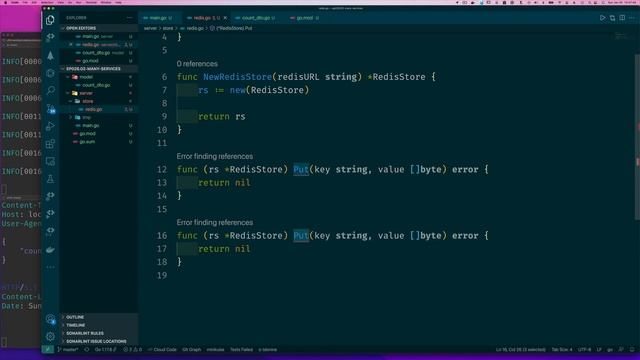Image resolution: width=640 pixels, height=360 pixels.
Task: Click the feedback icon in status bar
Action: tap(621, 350)
